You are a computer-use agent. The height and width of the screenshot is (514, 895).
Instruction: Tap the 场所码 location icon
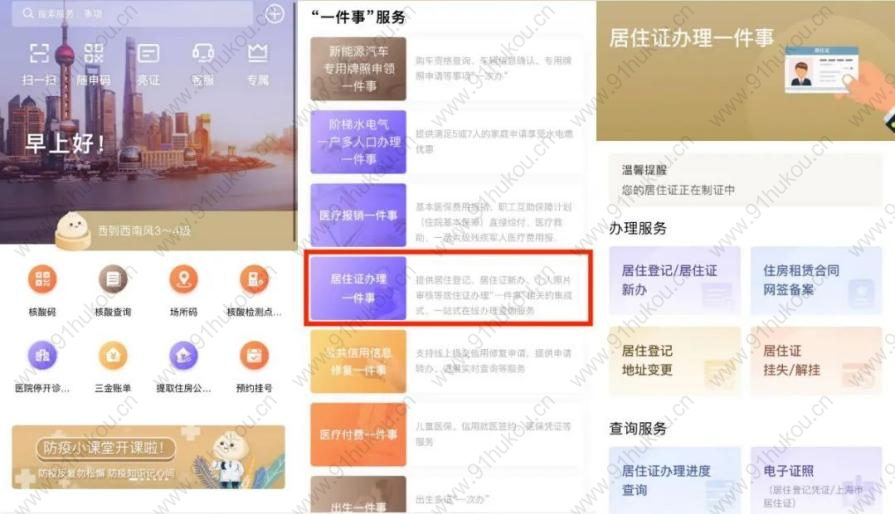(x=184, y=279)
